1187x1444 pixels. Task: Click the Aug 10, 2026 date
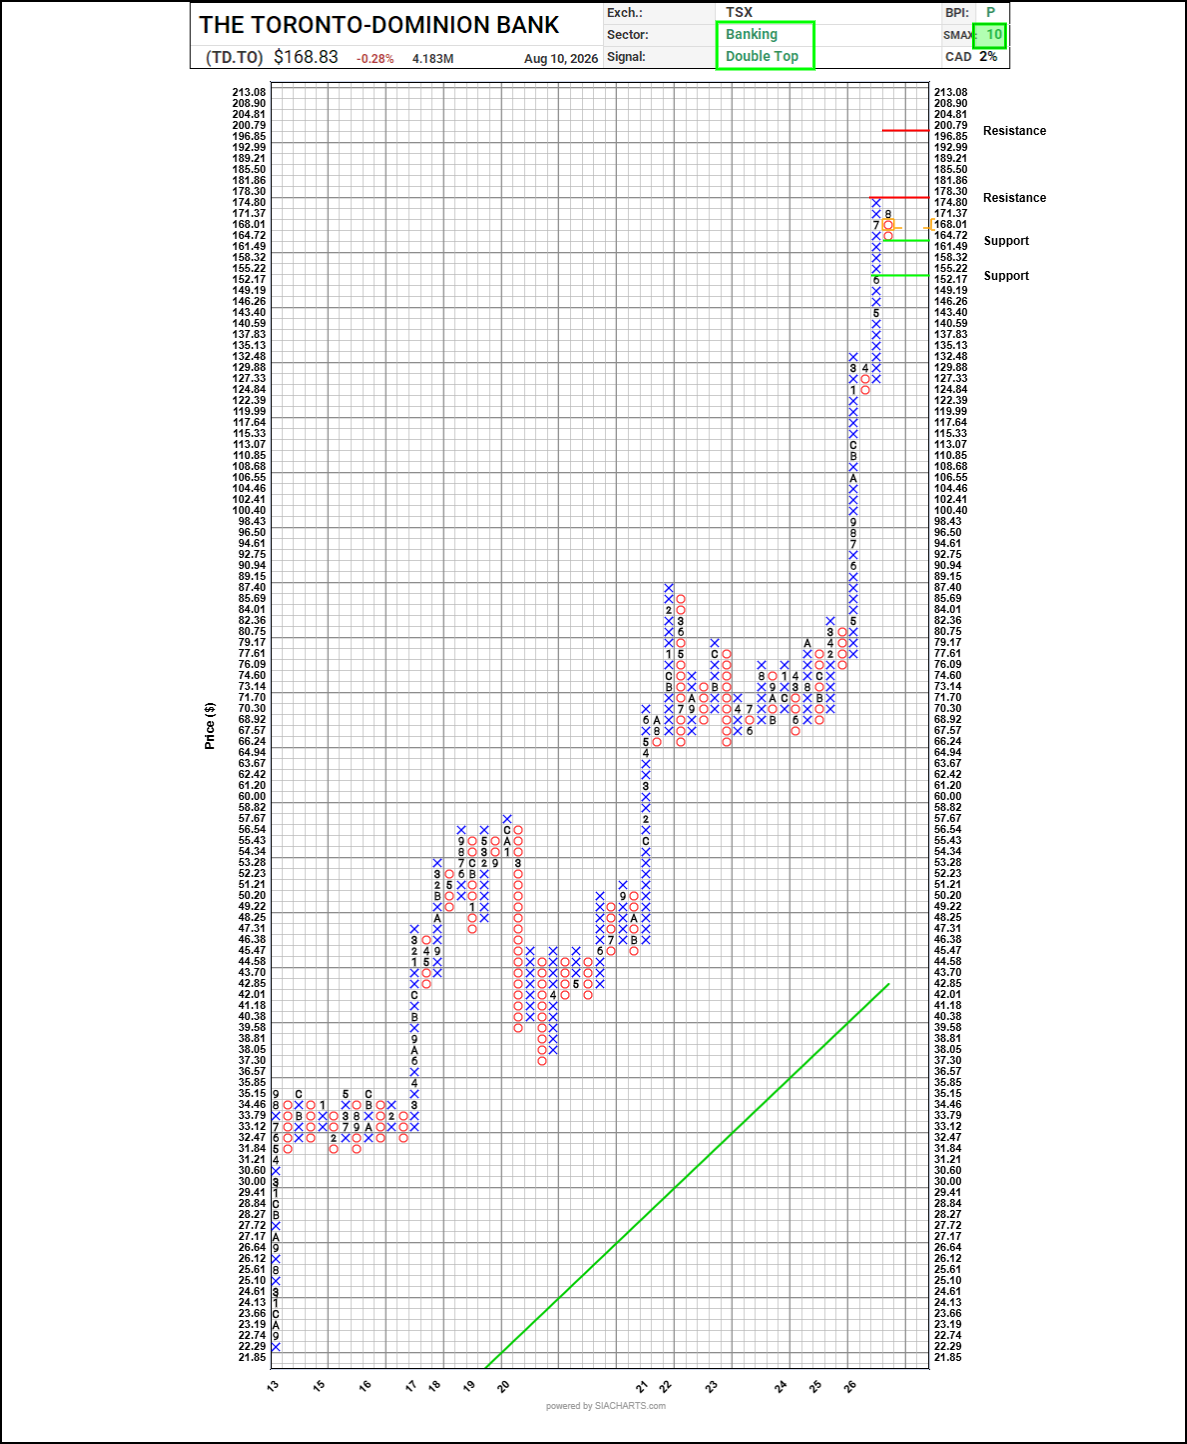pos(561,59)
